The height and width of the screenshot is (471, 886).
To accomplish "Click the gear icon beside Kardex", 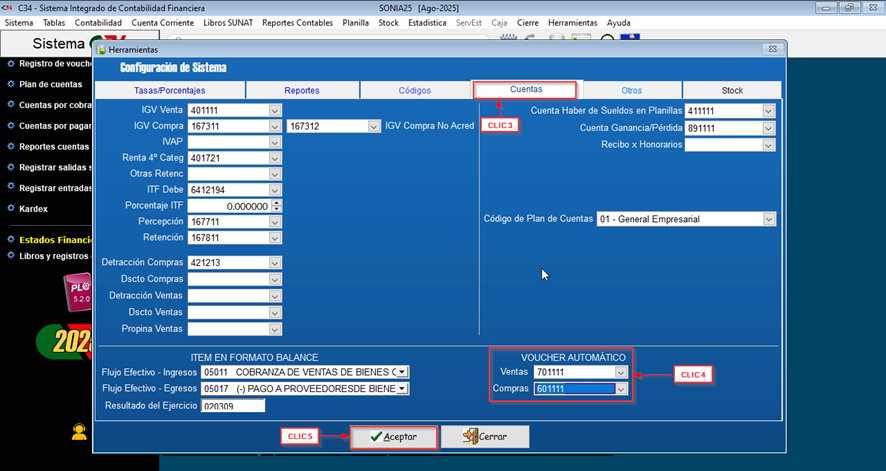I will pos(10,209).
